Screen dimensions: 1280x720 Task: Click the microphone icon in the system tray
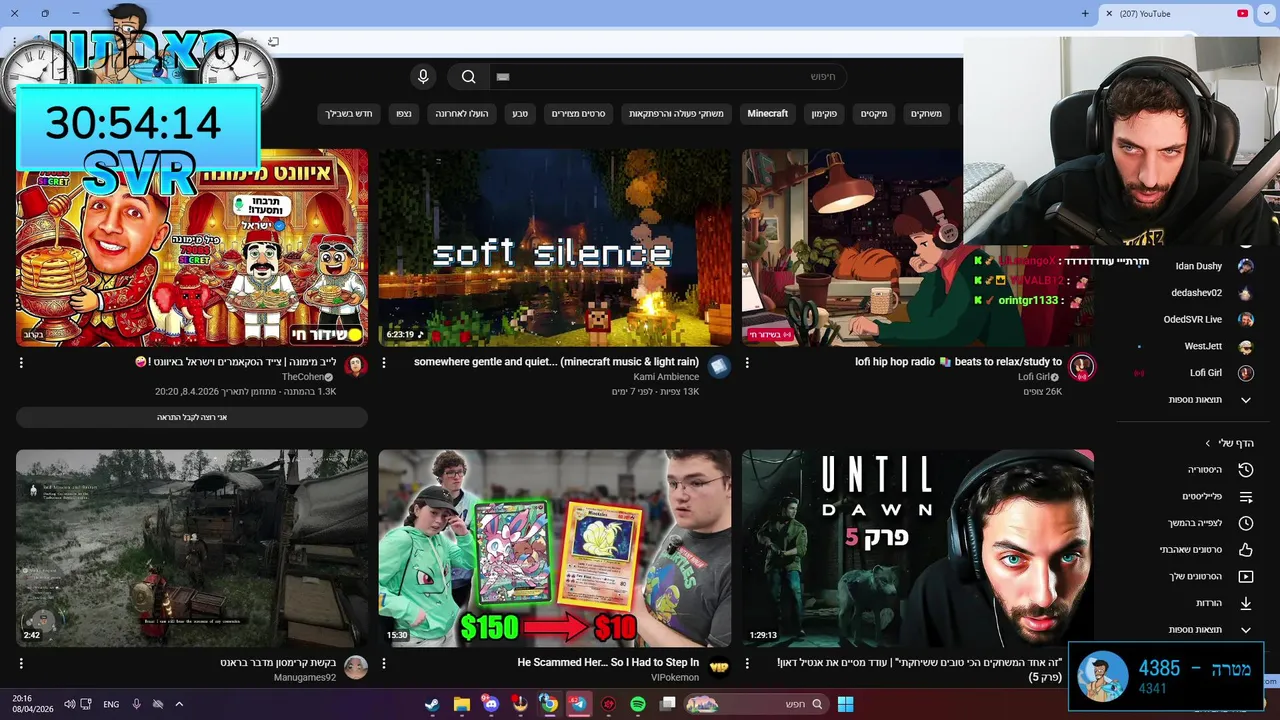137,704
